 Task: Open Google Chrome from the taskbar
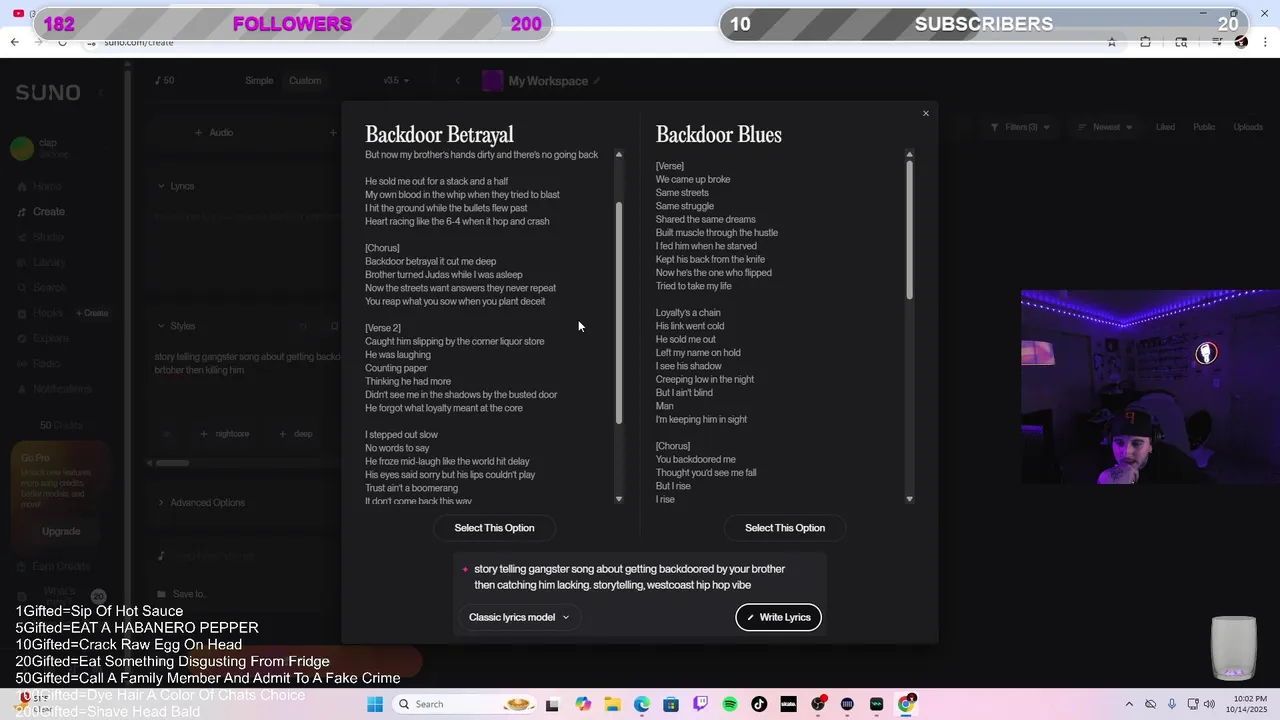[906, 704]
